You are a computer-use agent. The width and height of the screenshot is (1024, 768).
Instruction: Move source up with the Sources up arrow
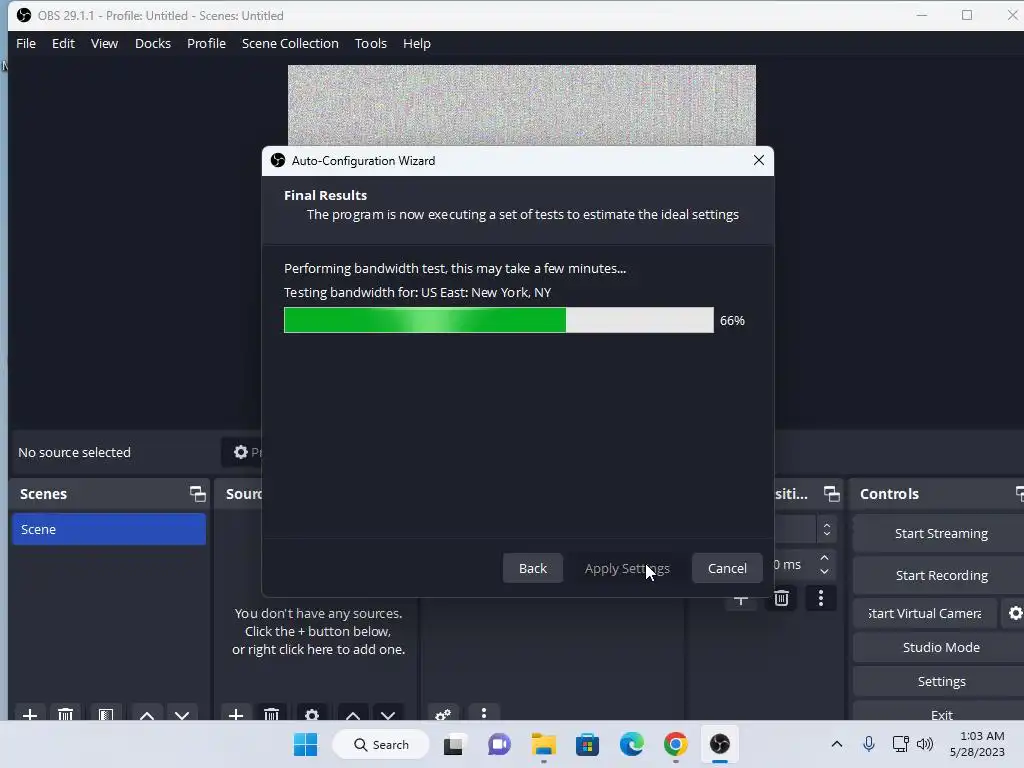[353, 714]
